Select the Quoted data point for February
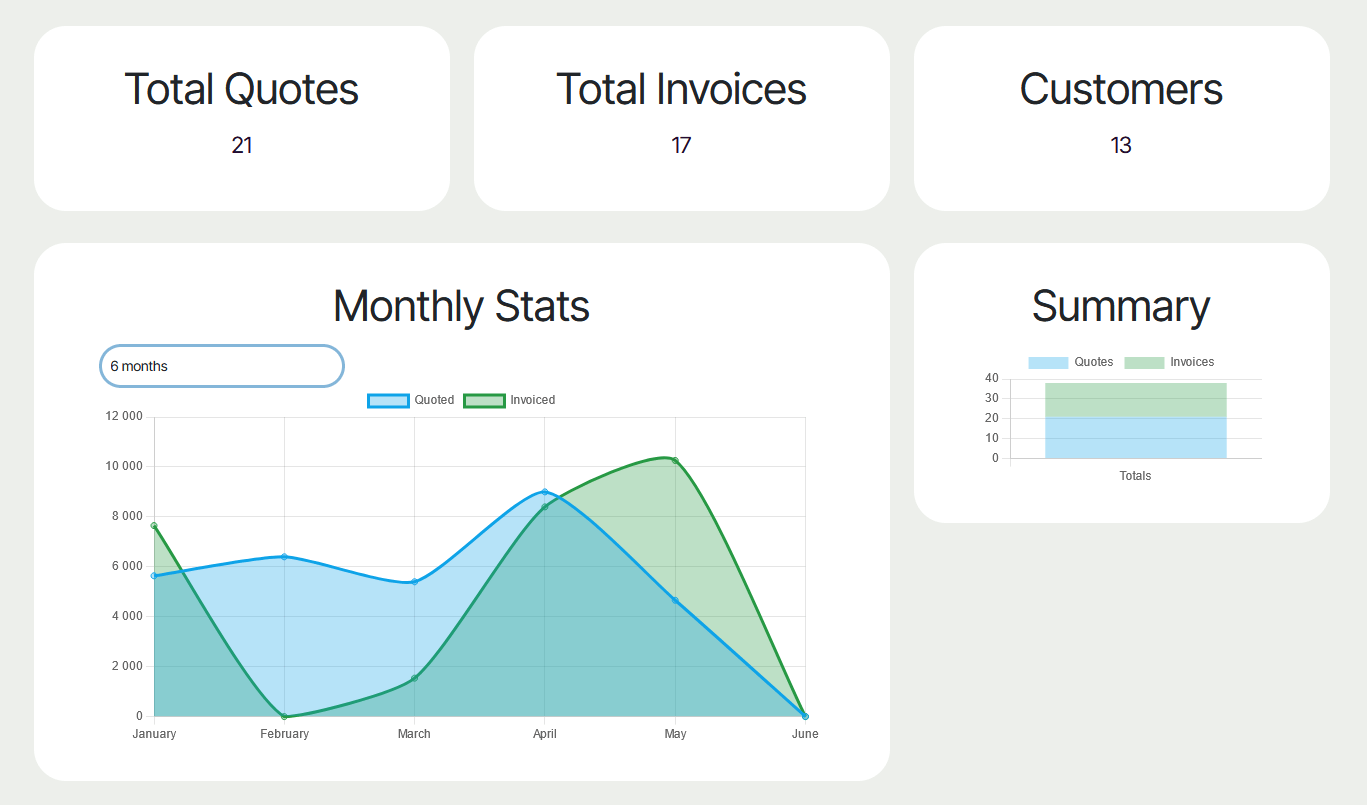 [284, 557]
